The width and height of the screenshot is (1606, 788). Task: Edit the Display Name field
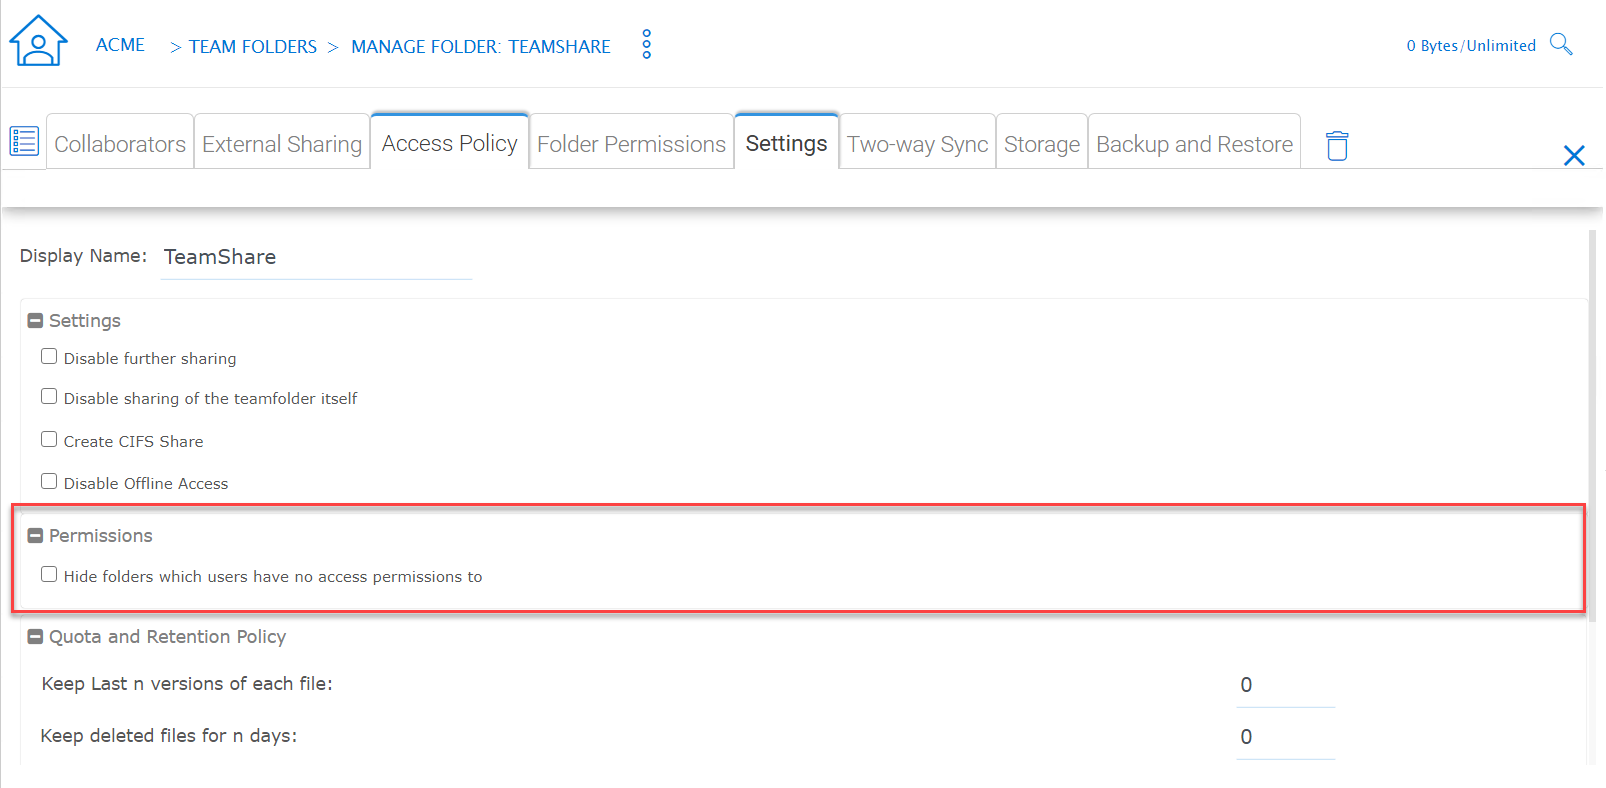[316, 257]
